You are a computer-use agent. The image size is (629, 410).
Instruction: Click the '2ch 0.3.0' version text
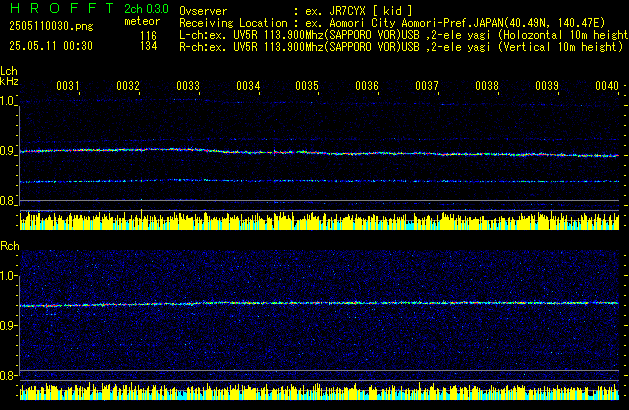pyautogui.click(x=146, y=9)
